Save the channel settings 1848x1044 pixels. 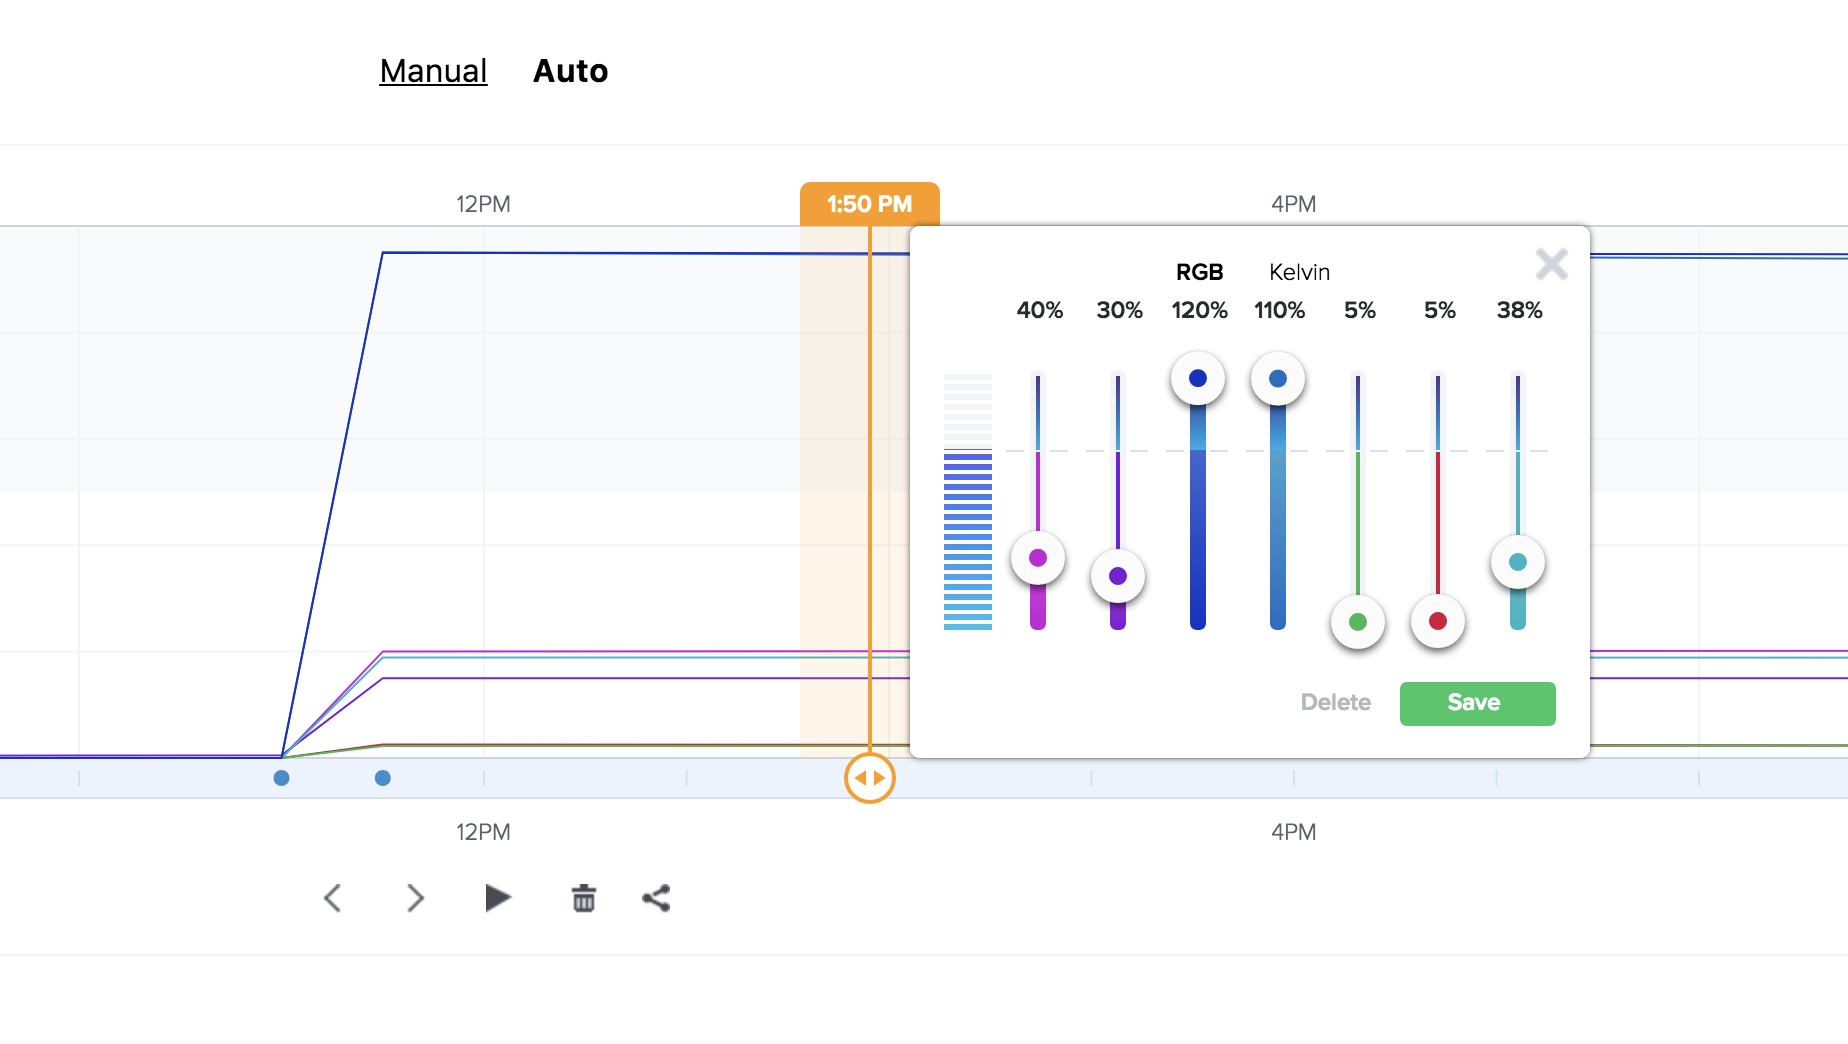(x=1477, y=703)
